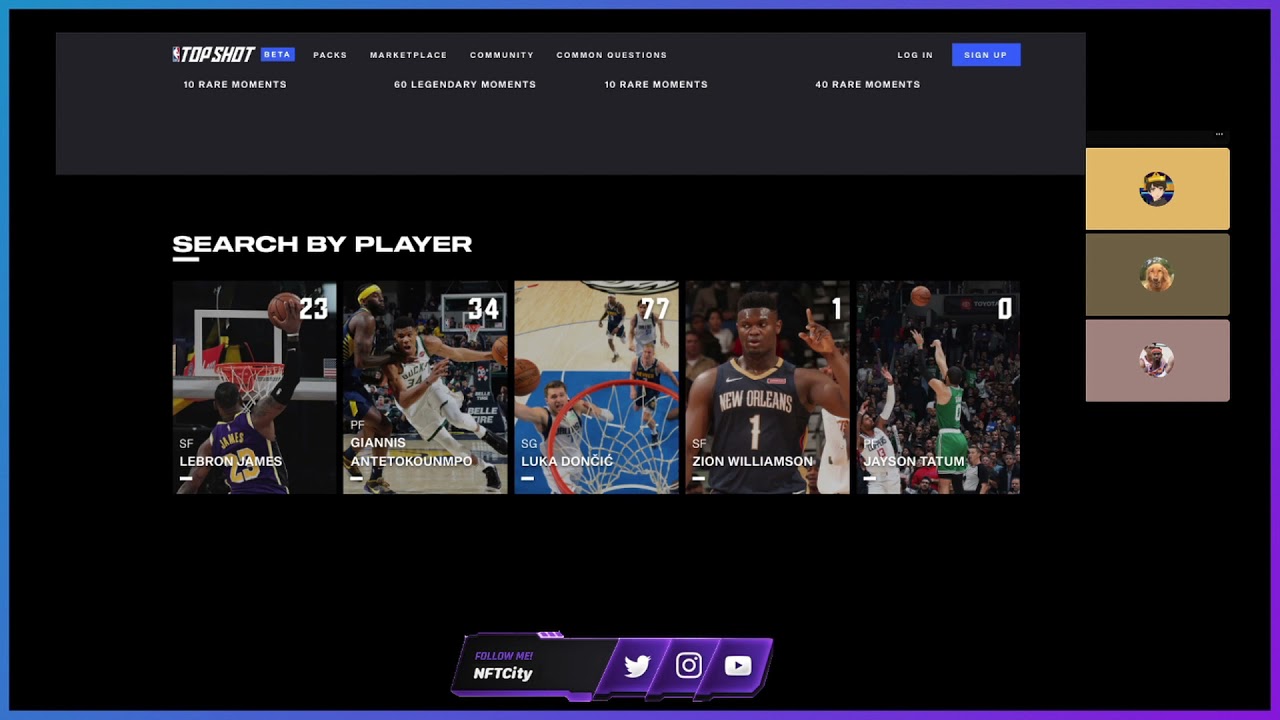Select the 60 Legendary Moments label
The image size is (1280, 720).
465,85
